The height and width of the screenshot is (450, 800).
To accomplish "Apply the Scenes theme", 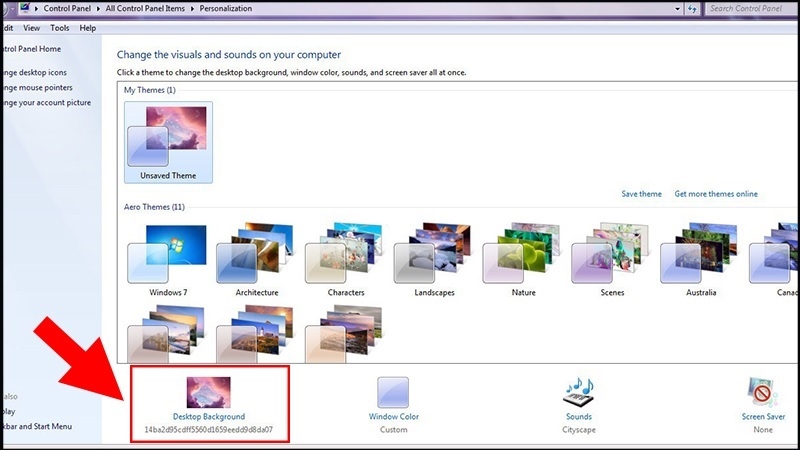I will coord(611,252).
